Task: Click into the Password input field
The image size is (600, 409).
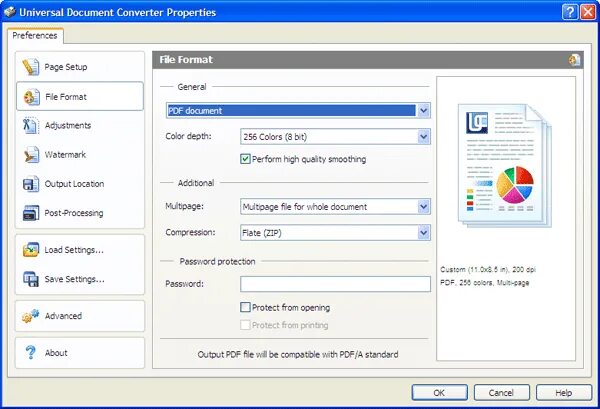Action: coord(335,284)
